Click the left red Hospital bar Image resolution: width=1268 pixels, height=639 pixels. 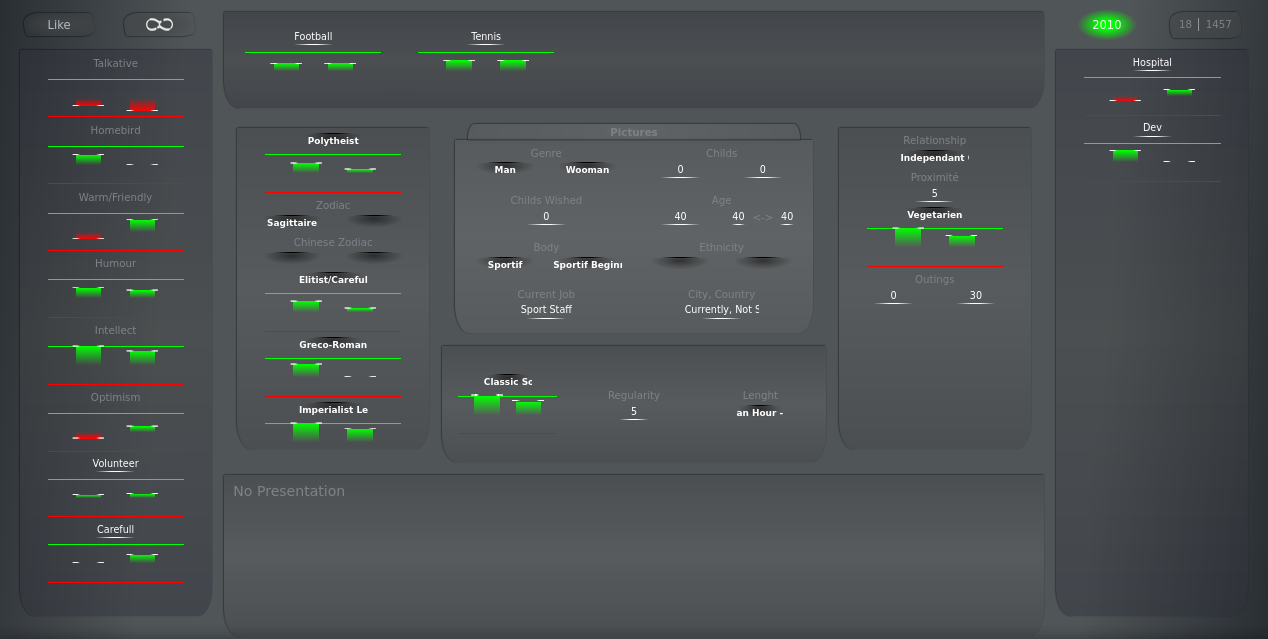point(1125,100)
